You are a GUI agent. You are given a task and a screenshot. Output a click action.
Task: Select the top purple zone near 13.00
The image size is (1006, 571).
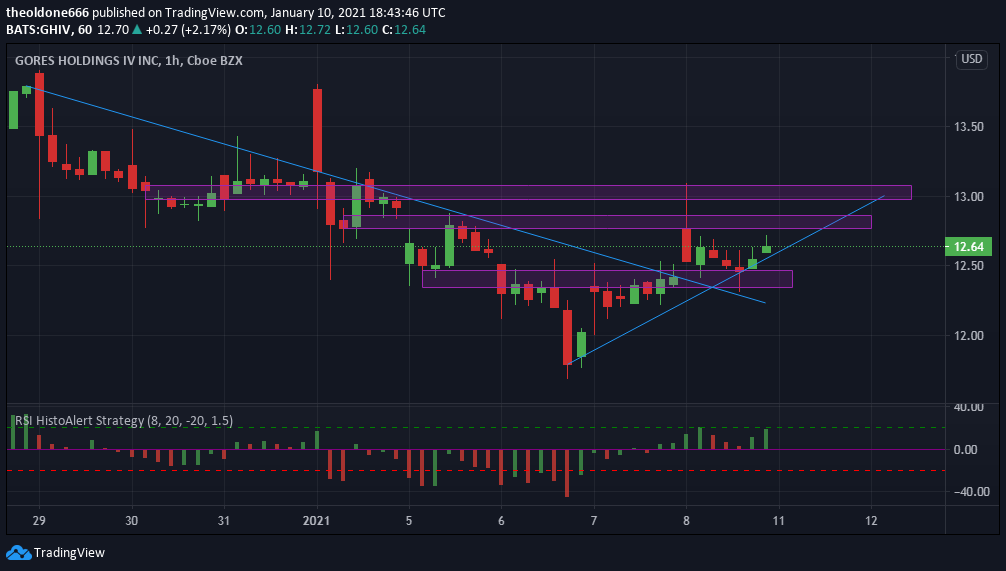point(528,192)
